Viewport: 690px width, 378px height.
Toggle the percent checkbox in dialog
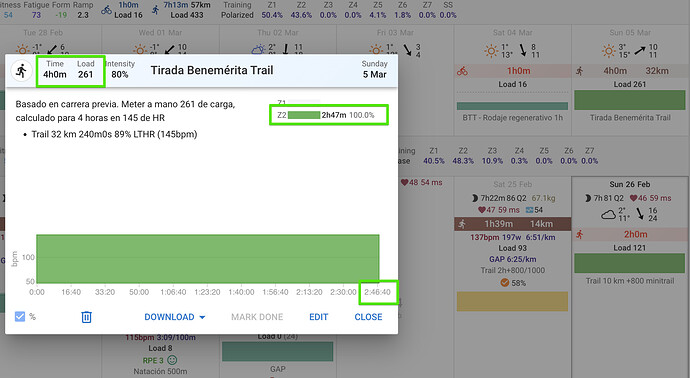click(20, 316)
